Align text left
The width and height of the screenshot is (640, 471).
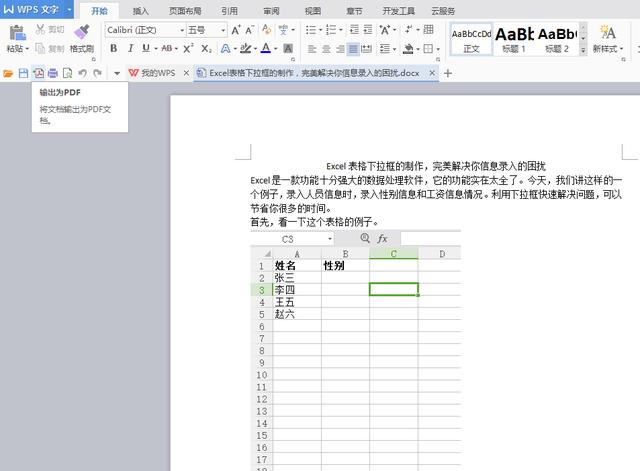coord(312,49)
